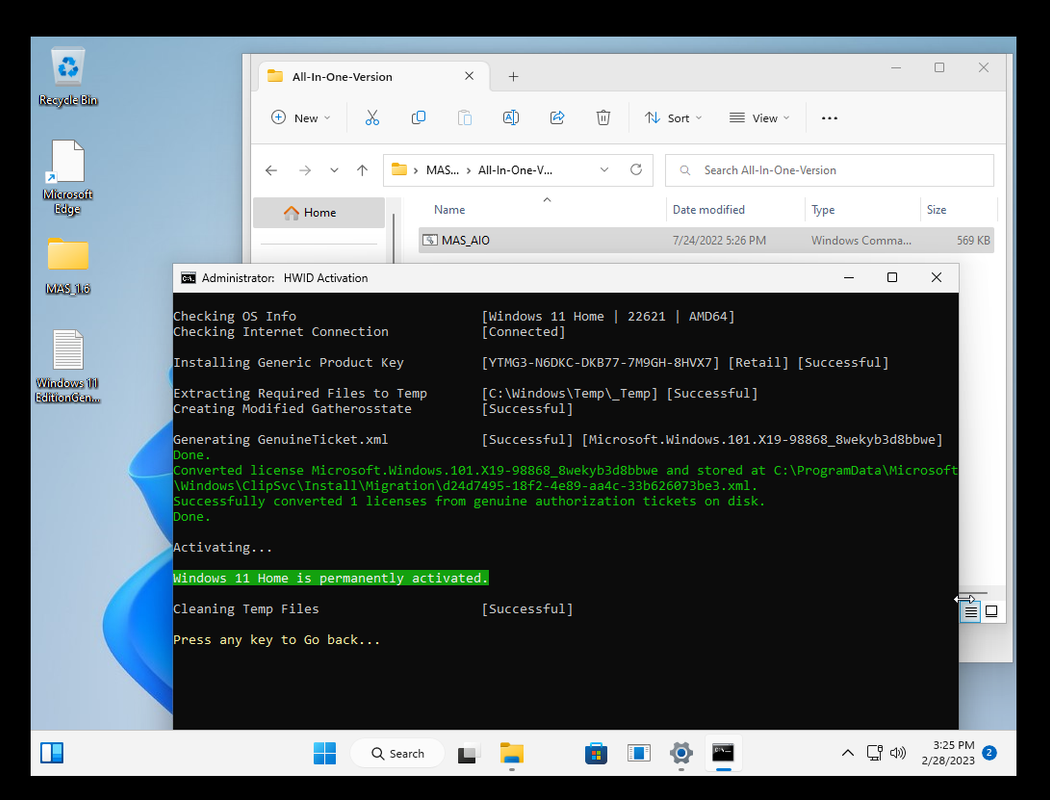The width and height of the screenshot is (1050, 800).
Task: Open Widgets panel on taskbar
Action: coord(52,753)
